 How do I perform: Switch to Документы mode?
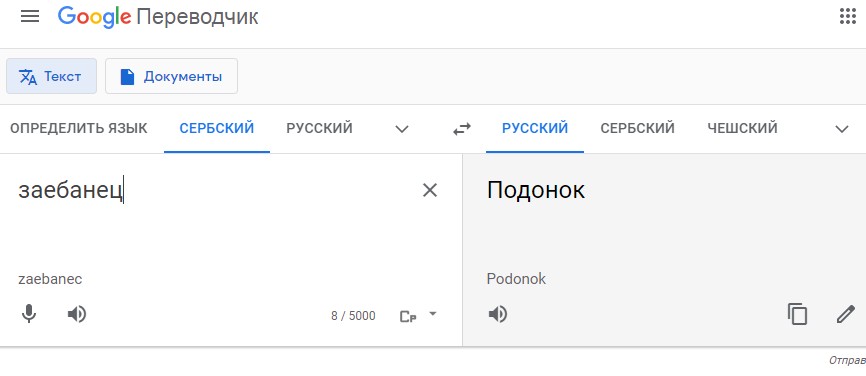click(x=172, y=76)
